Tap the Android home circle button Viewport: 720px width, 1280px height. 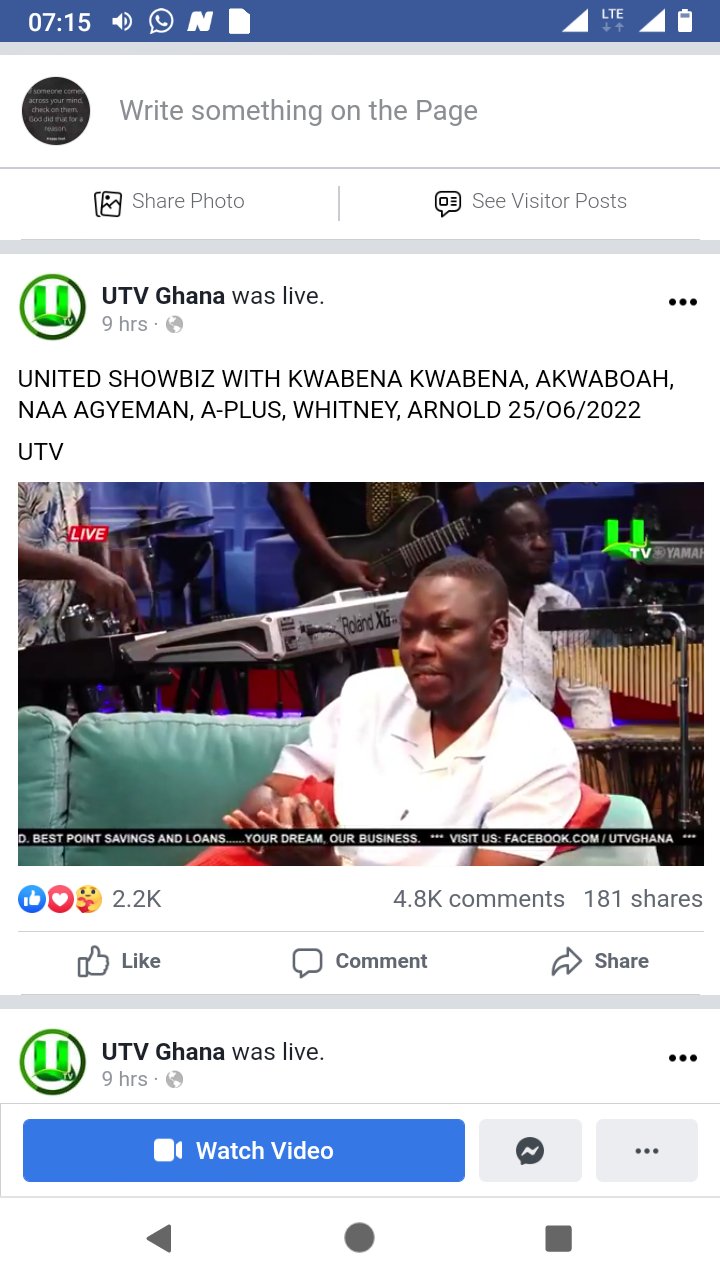pyautogui.click(x=359, y=1238)
